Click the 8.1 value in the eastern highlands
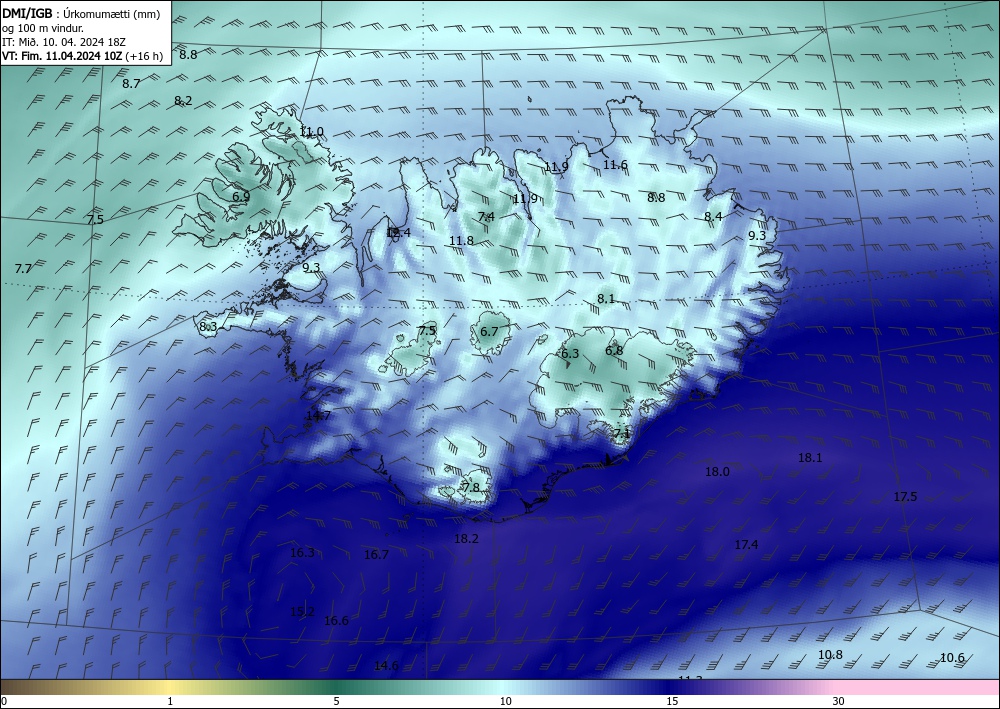 [606, 299]
